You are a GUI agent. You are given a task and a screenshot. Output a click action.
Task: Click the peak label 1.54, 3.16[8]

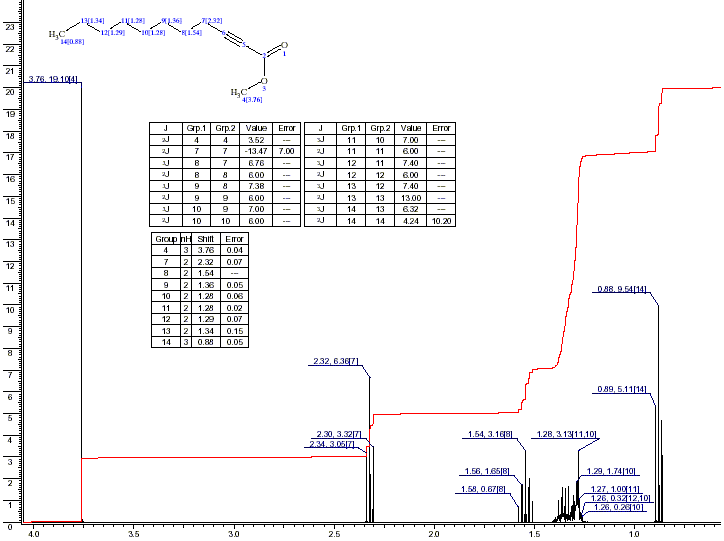[x=490, y=434]
